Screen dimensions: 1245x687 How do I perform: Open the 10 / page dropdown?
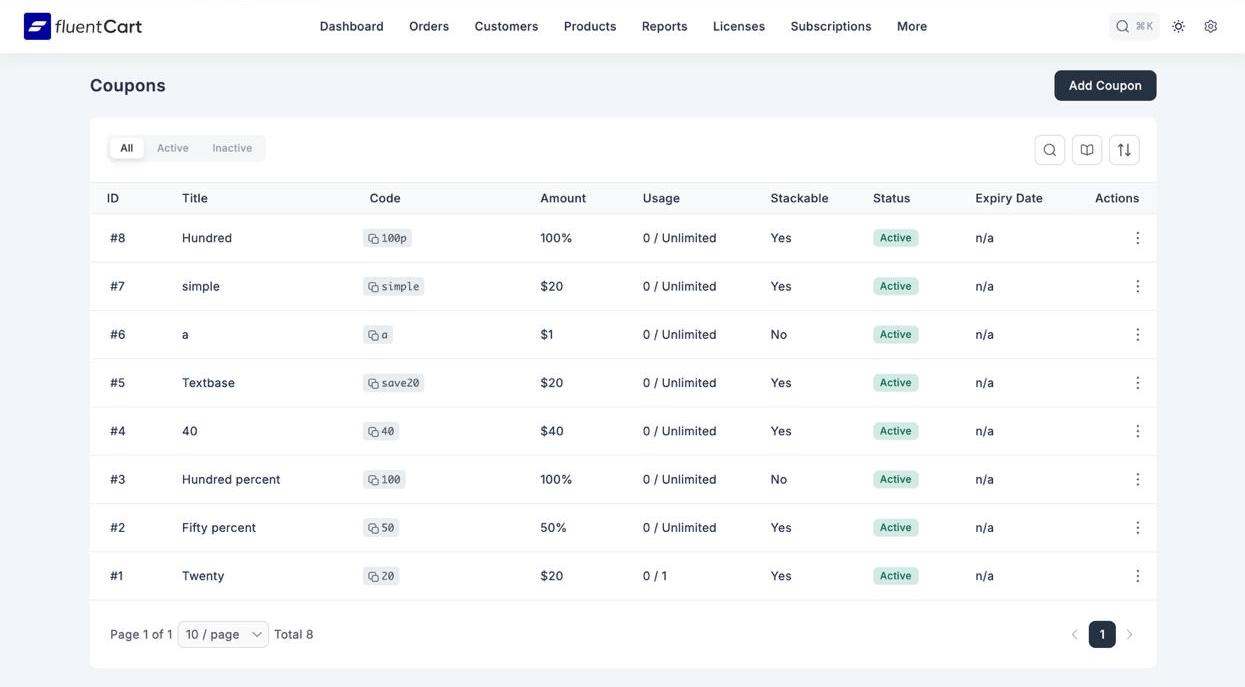[x=223, y=634]
